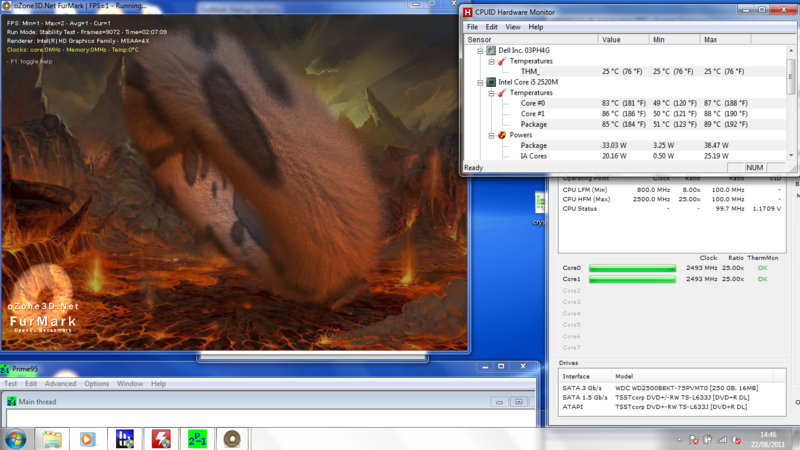Click the Dell Inc. motherboard icon
The image size is (800, 450).
pos(491,51)
